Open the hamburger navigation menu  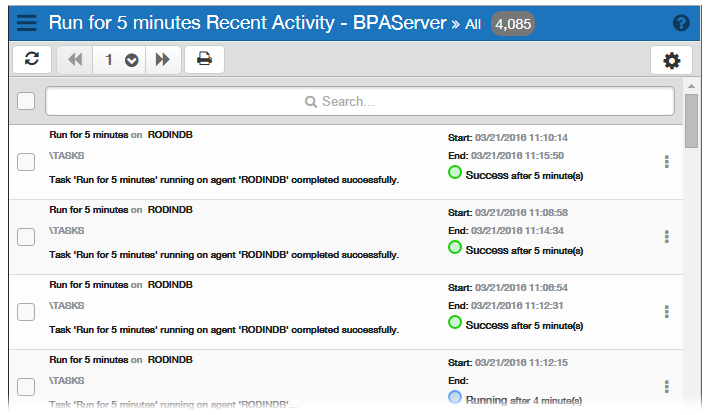point(27,22)
